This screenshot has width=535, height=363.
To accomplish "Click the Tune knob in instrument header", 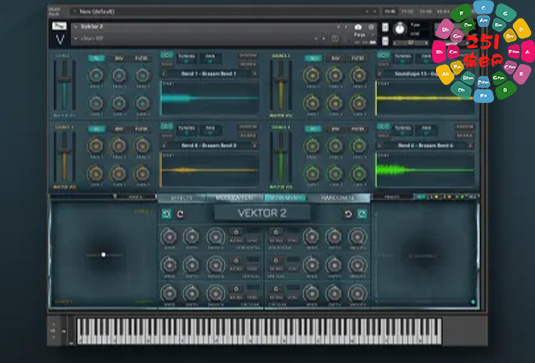I will (400, 29).
